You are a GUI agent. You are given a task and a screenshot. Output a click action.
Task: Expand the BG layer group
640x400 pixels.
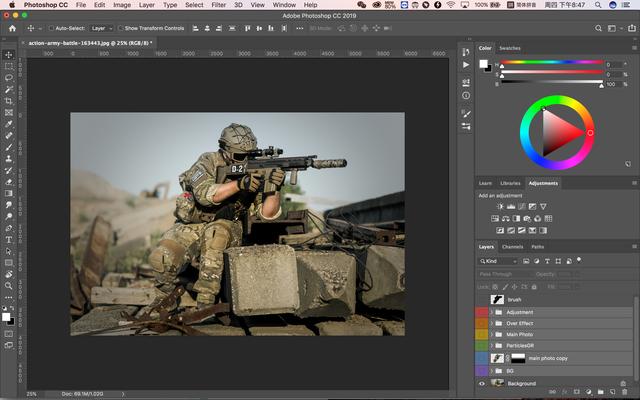coord(492,371)
